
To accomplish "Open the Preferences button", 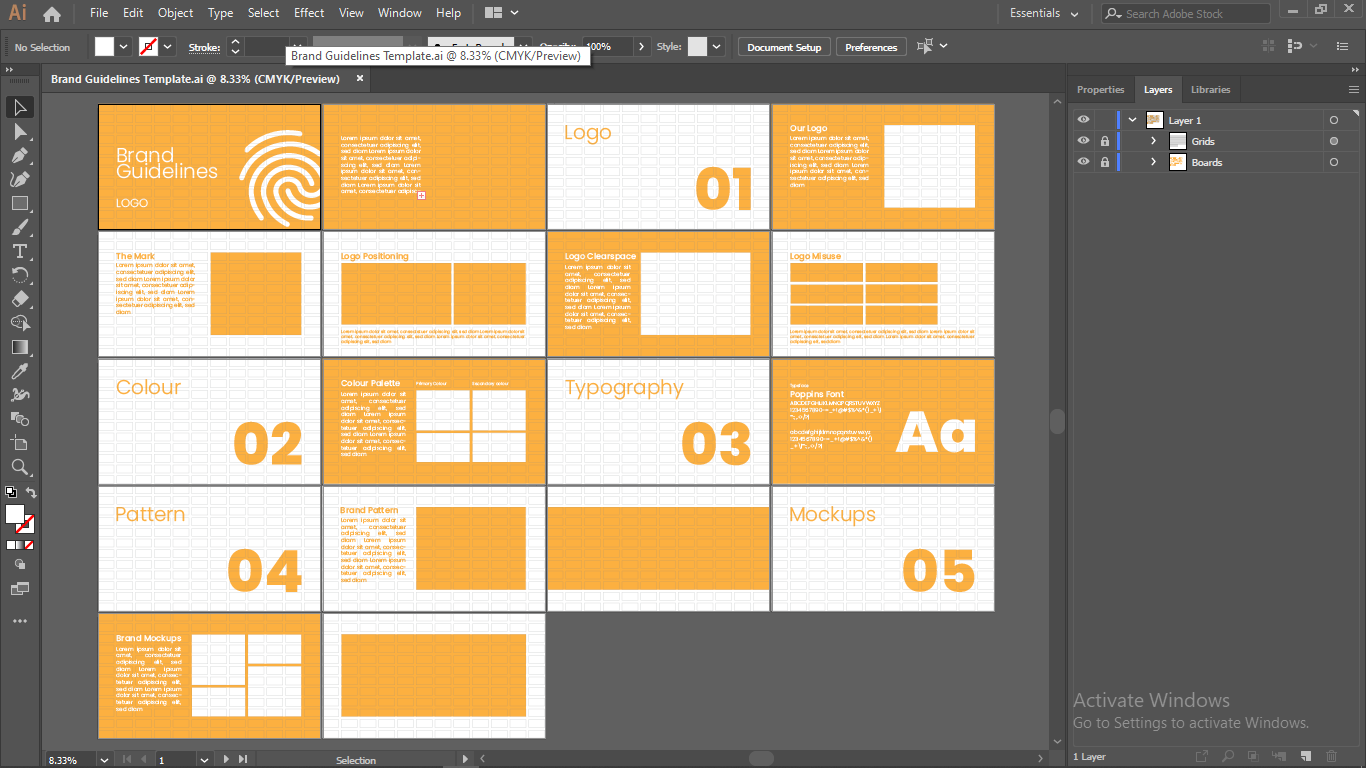I will 870,47.
